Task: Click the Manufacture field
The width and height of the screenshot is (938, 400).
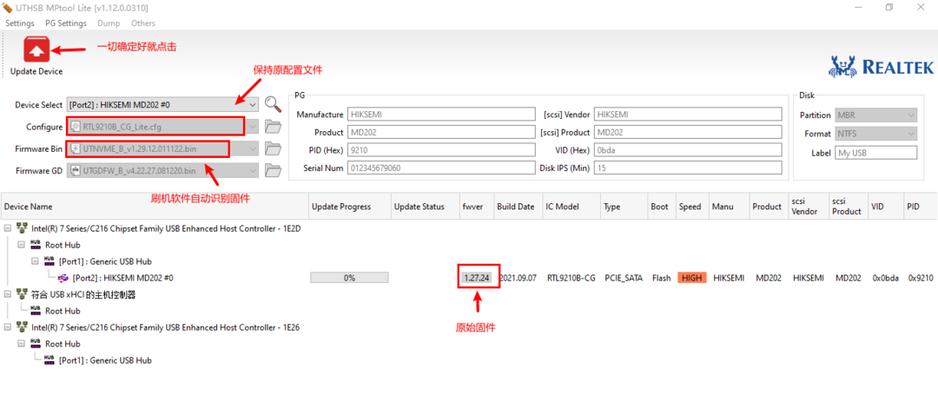Action: [441, 114]
